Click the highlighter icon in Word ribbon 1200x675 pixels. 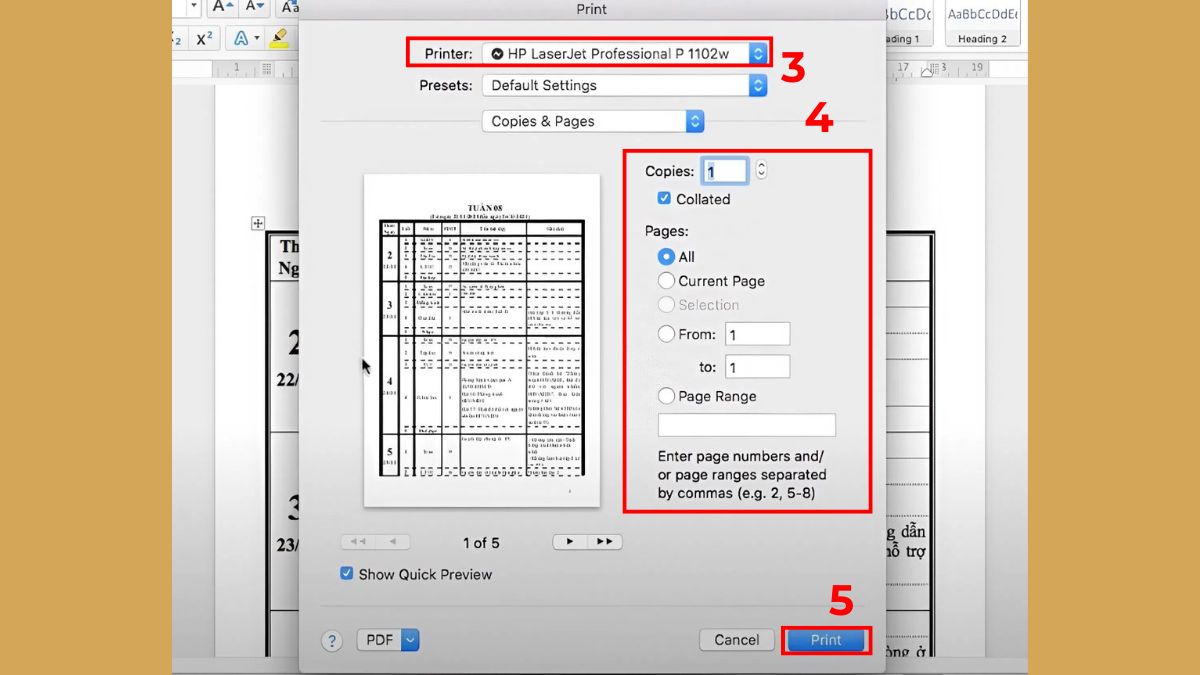(x=278, y=38)
